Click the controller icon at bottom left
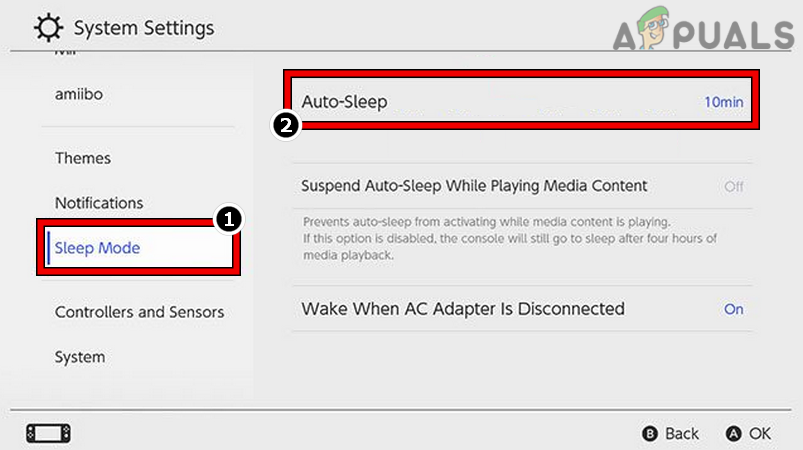The height and width of the screenshot is (450, 803). [x=48, y=433]
